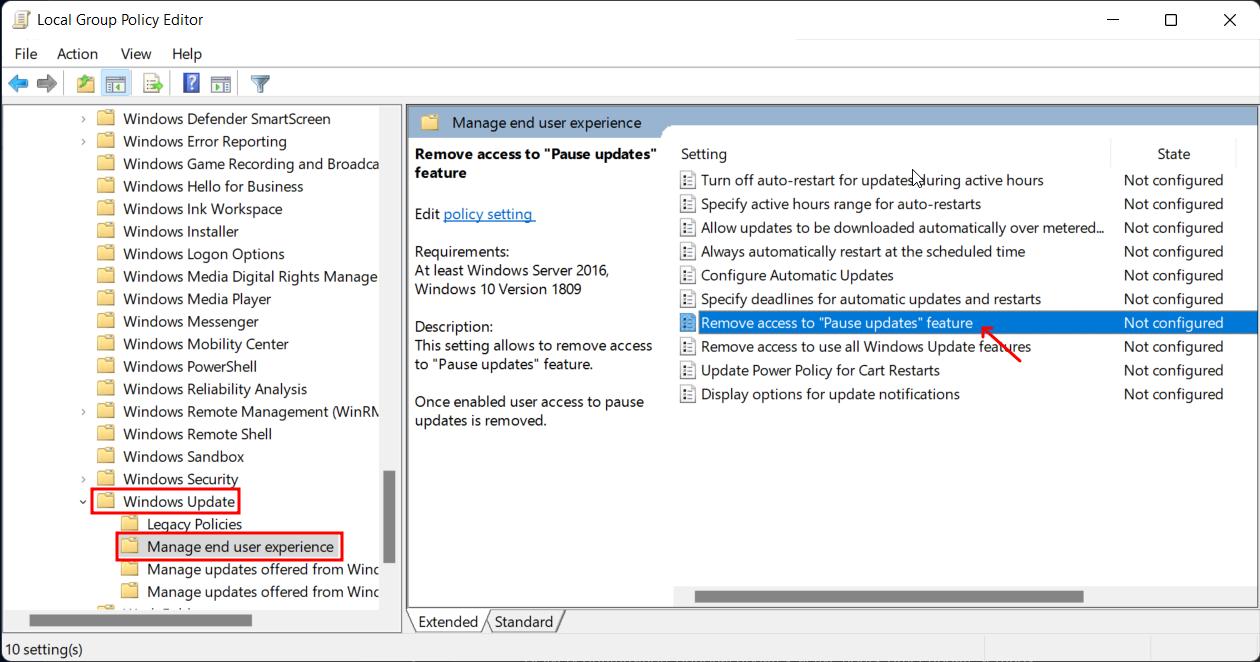The width and height of the screenshot is (1260, 662).
Task: Open the Action menu
Action: coord(77,54)
